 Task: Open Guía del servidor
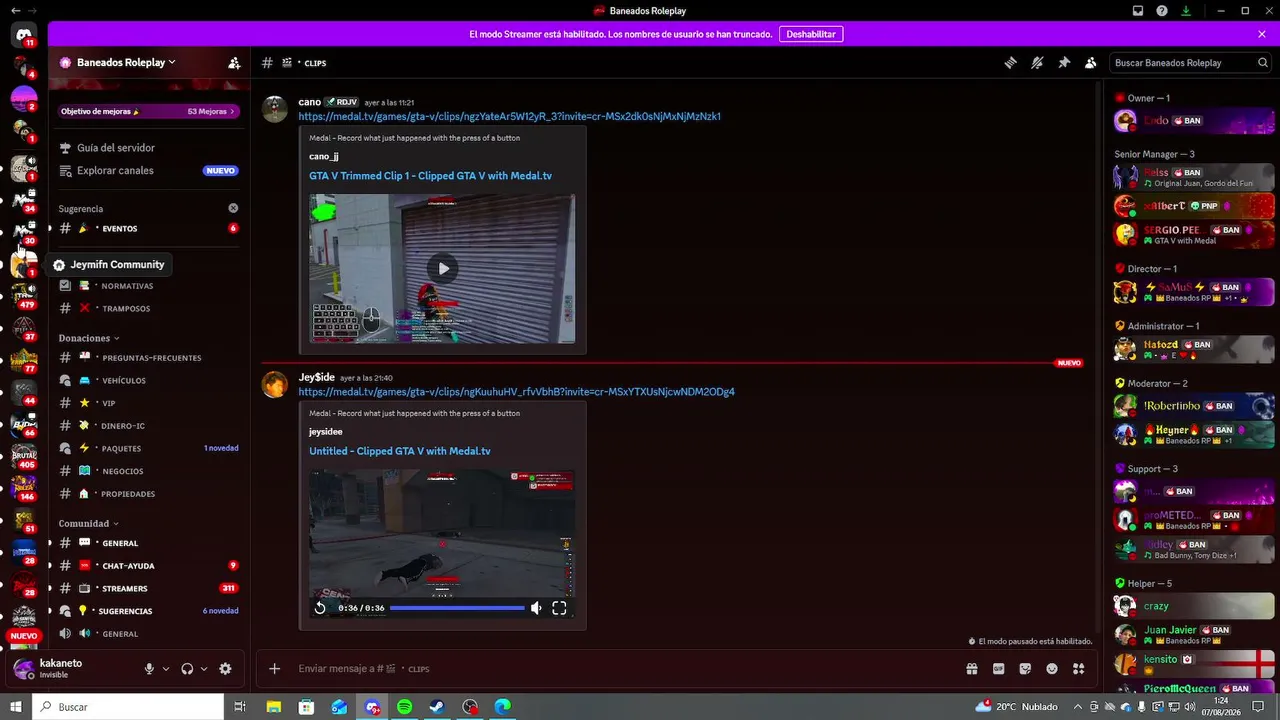coord(148,148)
